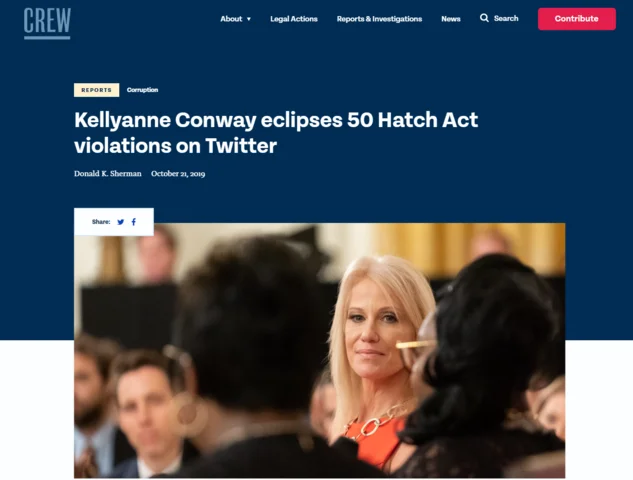Go to Reports & Investigations
633x480 pixels.
coord(379,19)
